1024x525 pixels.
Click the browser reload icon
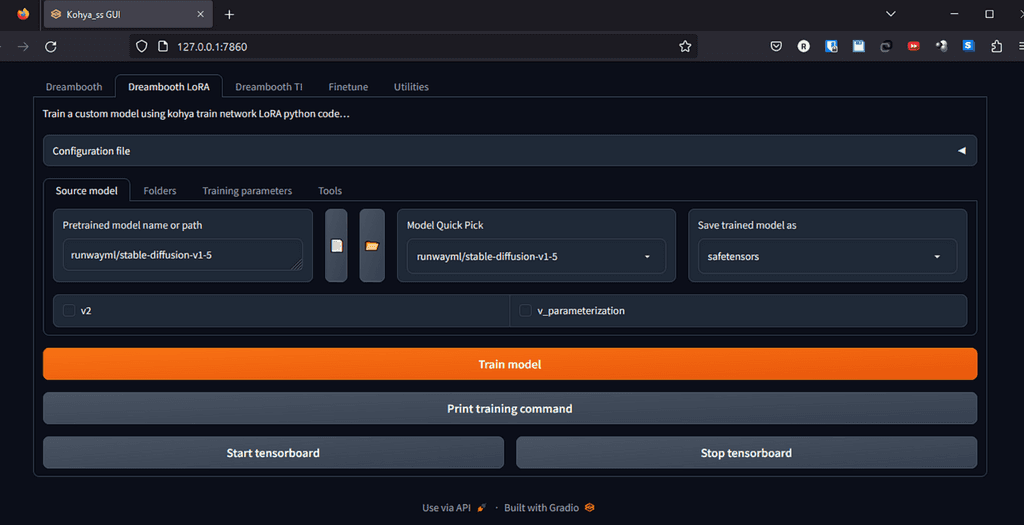pyautogui.click(x=51, y=46)
